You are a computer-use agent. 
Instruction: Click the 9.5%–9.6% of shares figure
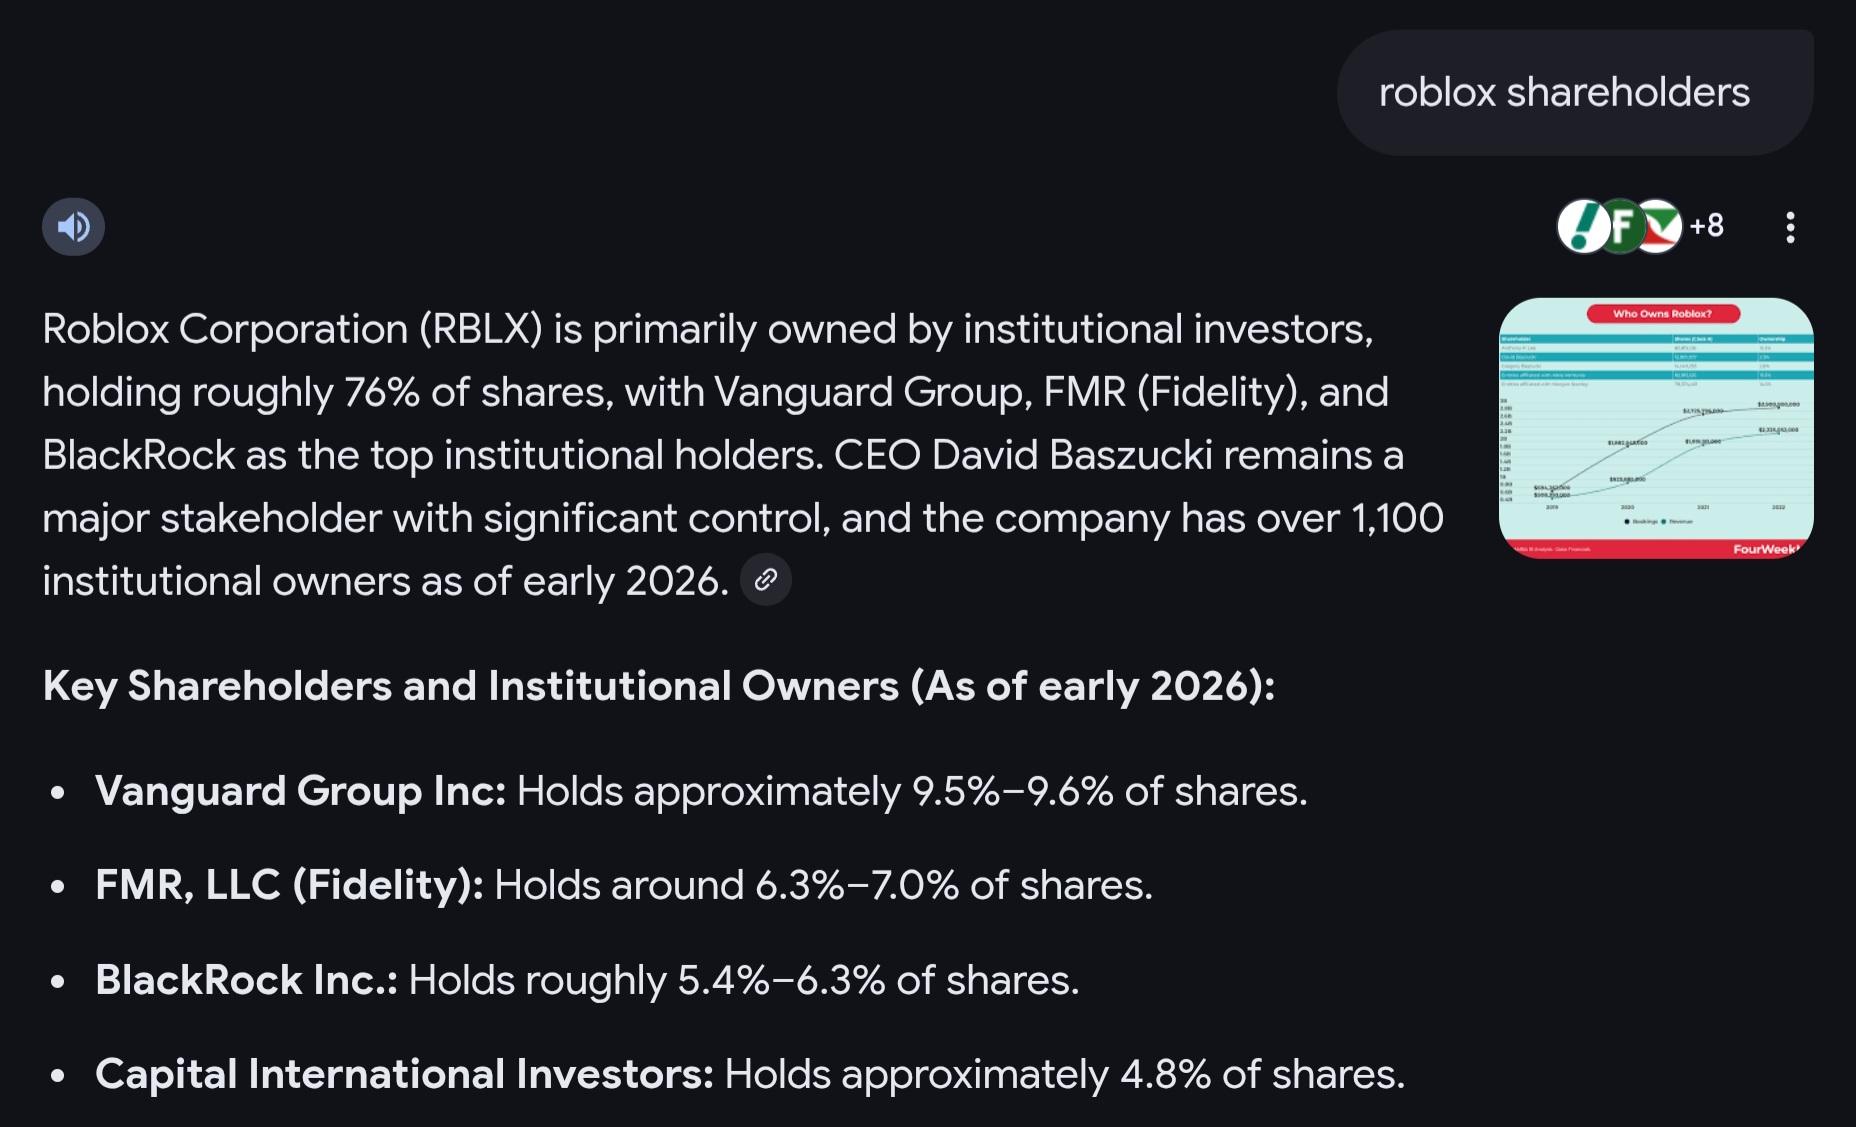[x=1012, y=791]
